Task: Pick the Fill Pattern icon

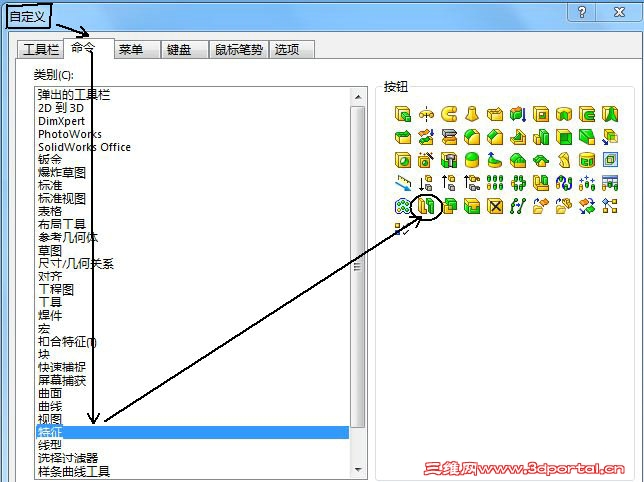Action: pyautogui.click(x=403, y=206)
